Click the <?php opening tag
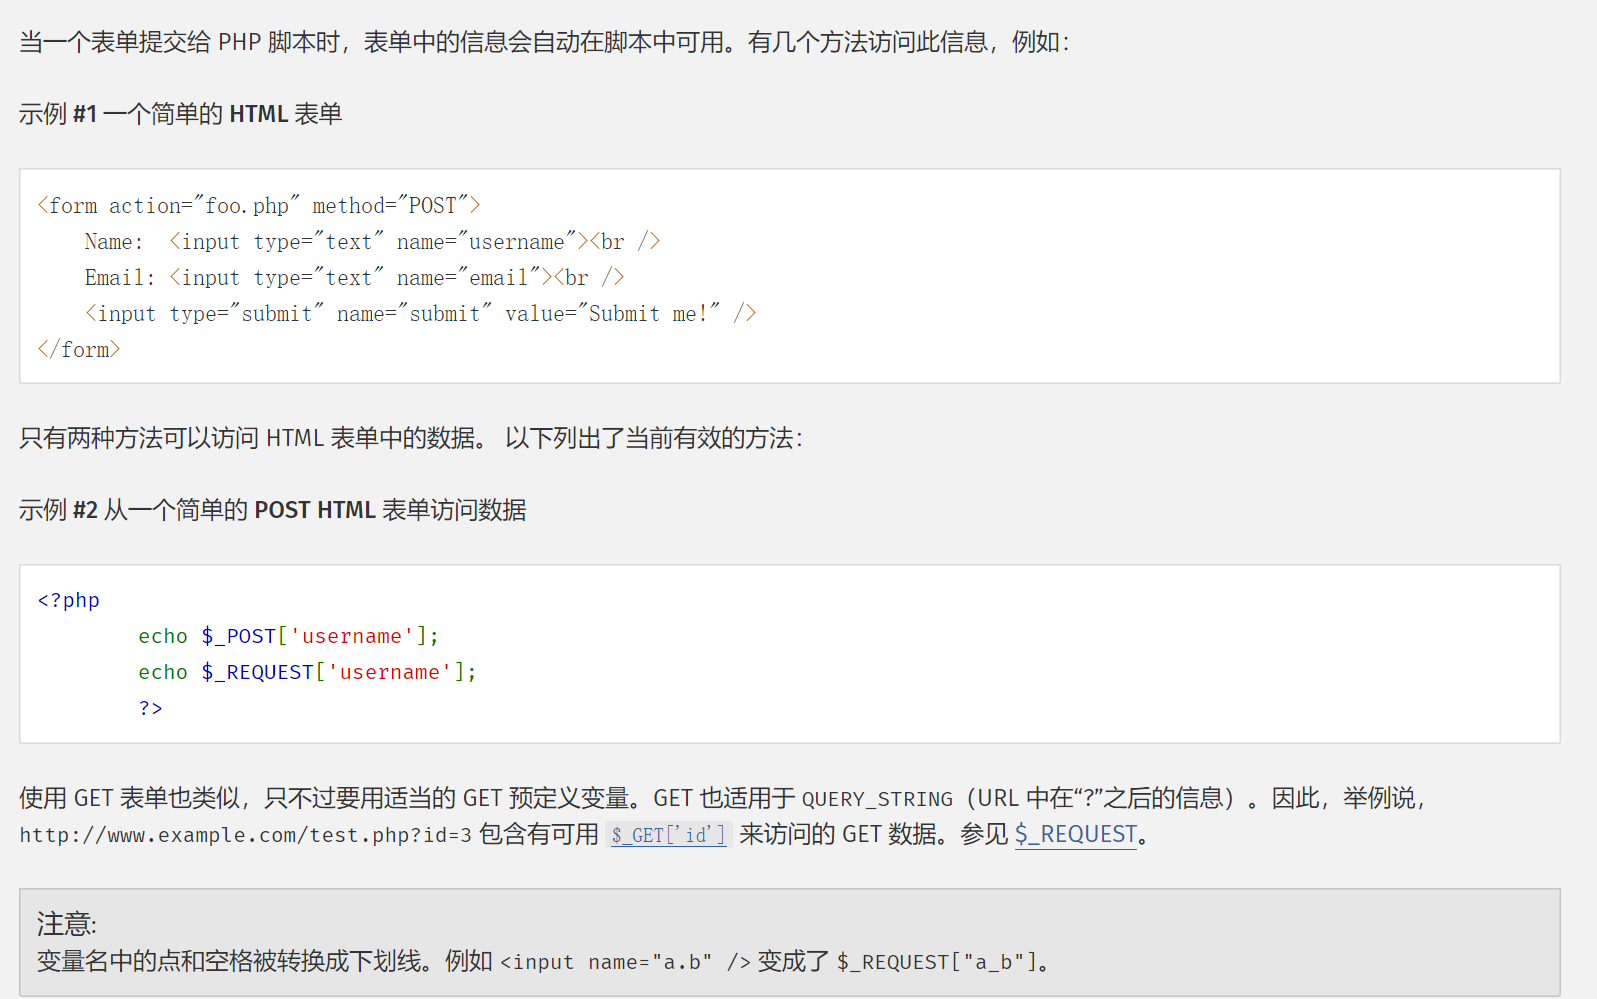1597x999 pixels. pyautogui.click(x=69, y=600)
